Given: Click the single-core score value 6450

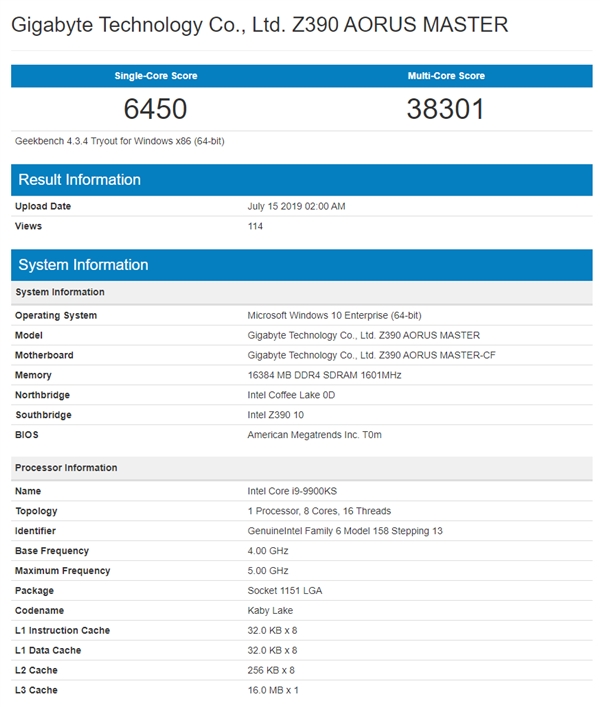Looking at the screenshot, I should pos(156,109).
